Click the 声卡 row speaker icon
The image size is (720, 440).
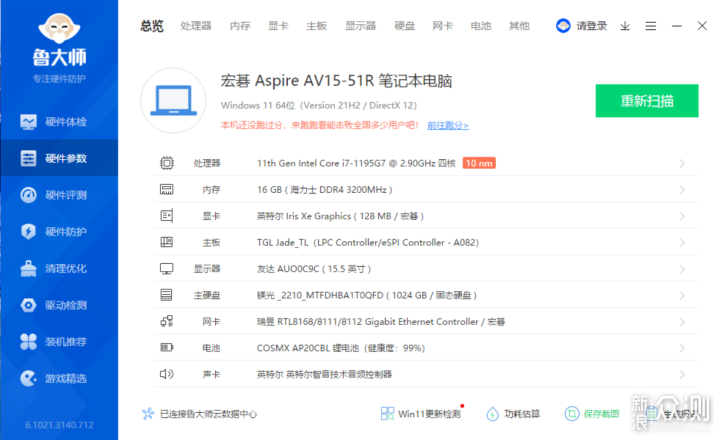pos(166,374)
